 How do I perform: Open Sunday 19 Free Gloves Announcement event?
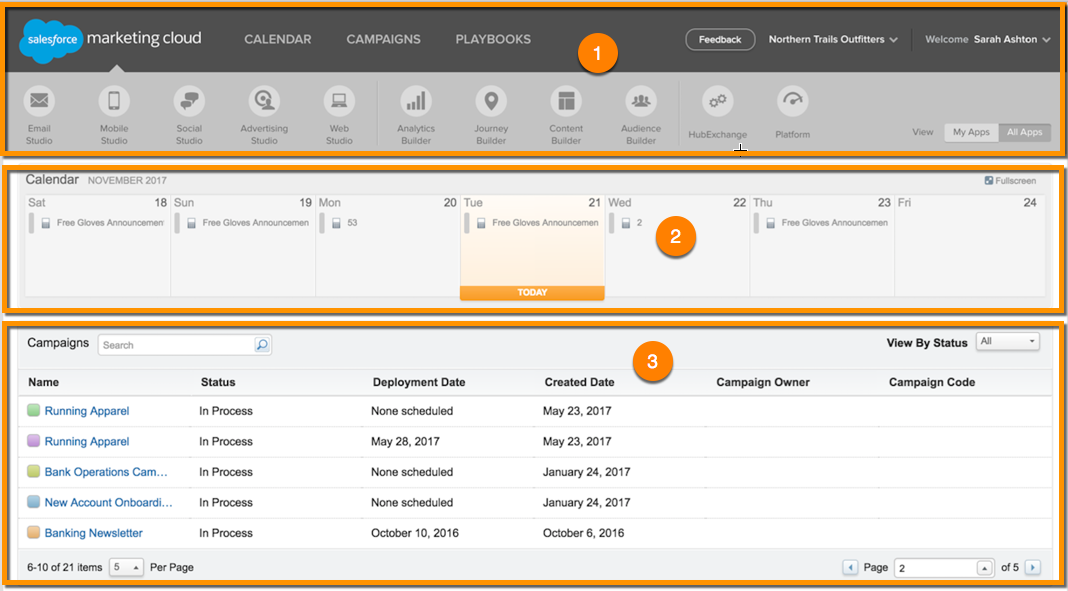point(255,223)
